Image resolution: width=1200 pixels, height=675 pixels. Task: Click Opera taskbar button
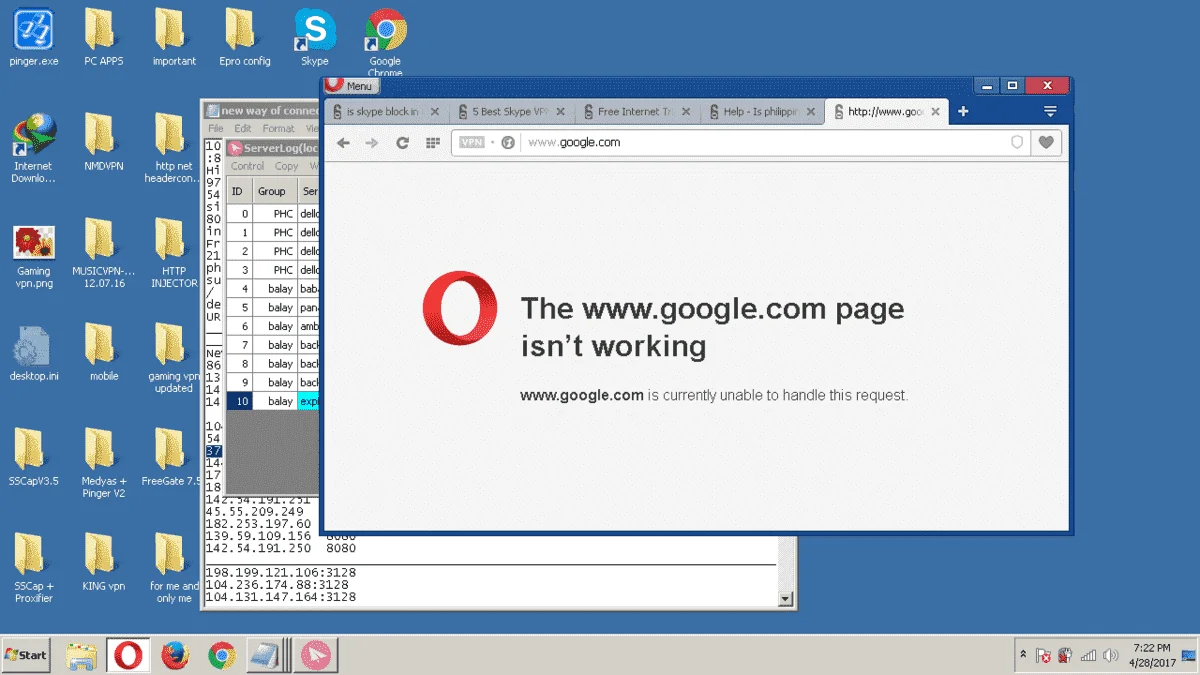128,656
